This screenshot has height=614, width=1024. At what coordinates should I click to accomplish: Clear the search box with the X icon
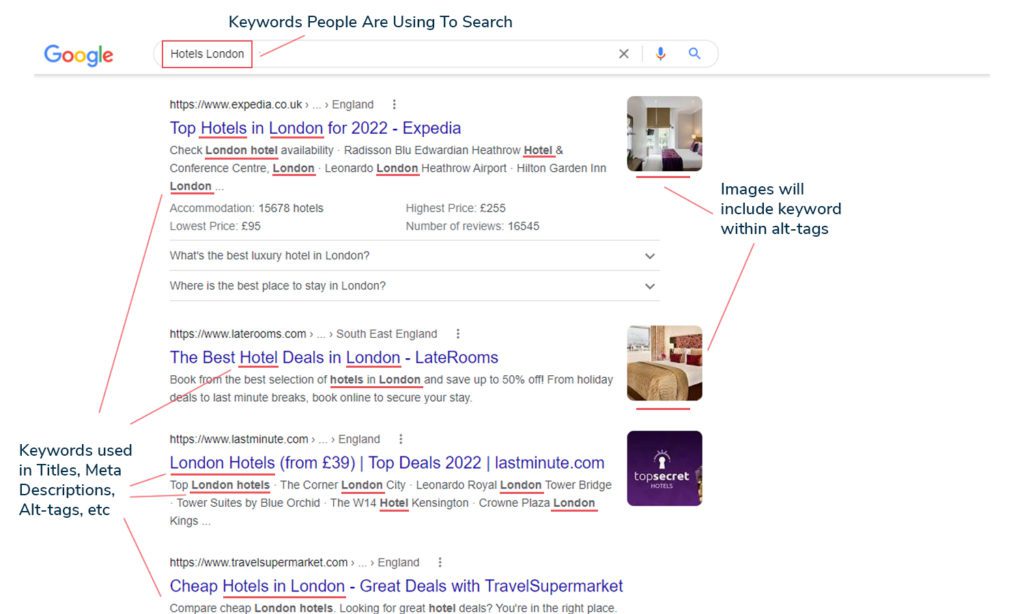click(624, 54)
